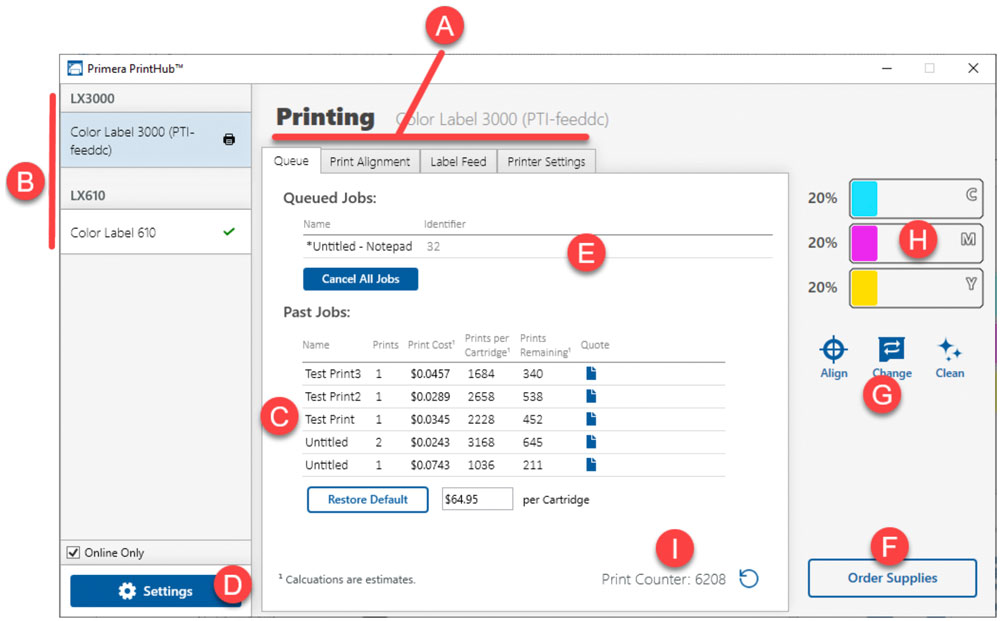Open the quote for the Untitled job costing $0.0743
The image size is (1000, 621).
tap(591, 465)
